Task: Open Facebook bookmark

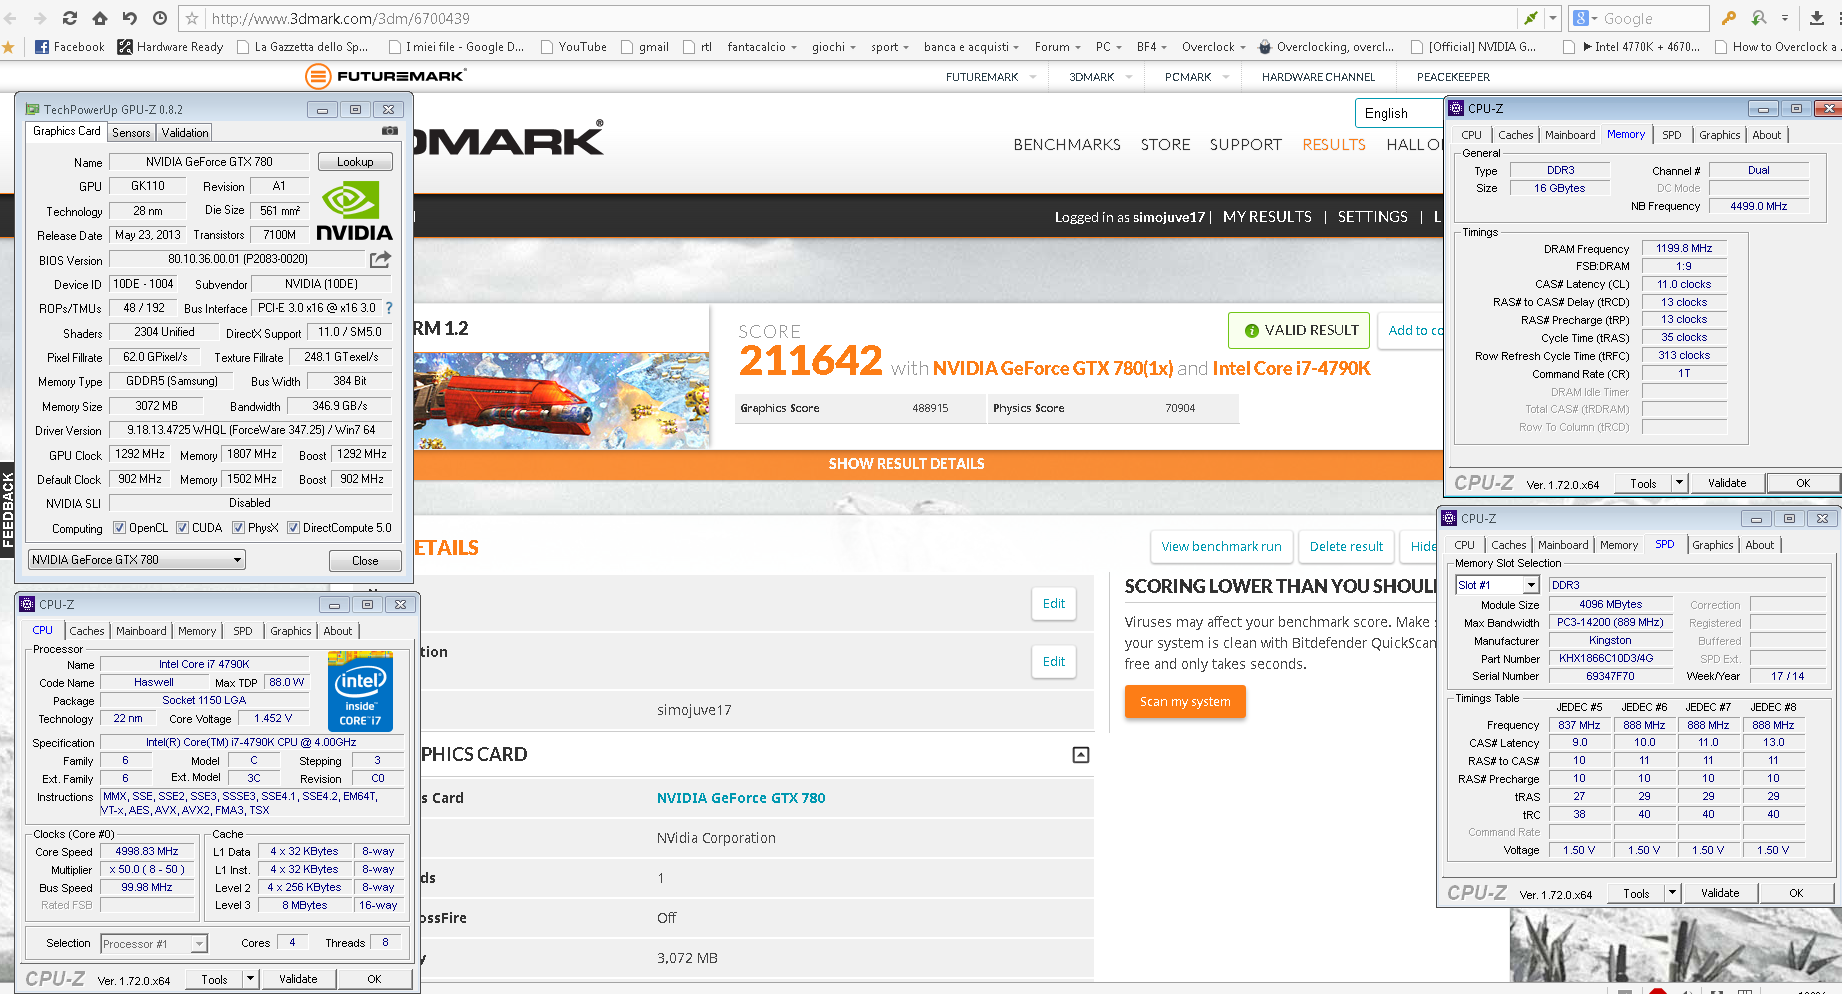Action: (69, 47)
